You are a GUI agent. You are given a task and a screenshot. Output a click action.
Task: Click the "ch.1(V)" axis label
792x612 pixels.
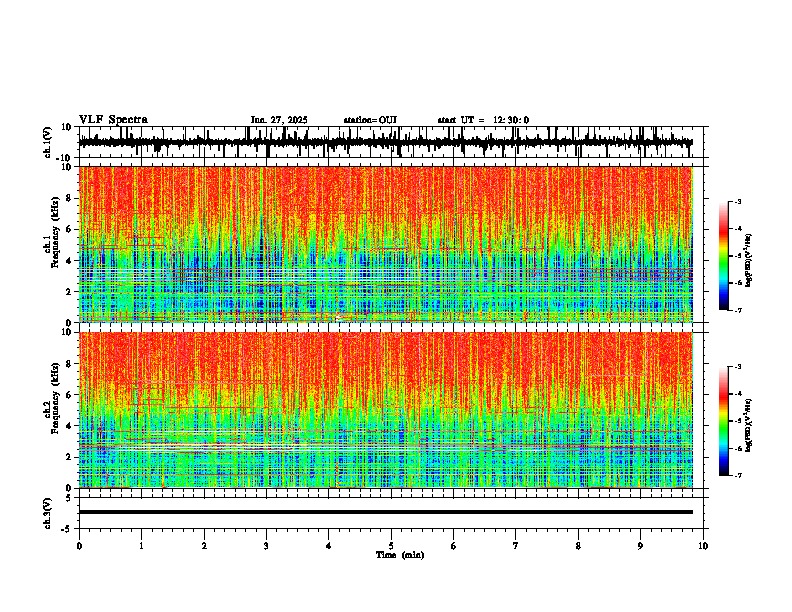48,142
